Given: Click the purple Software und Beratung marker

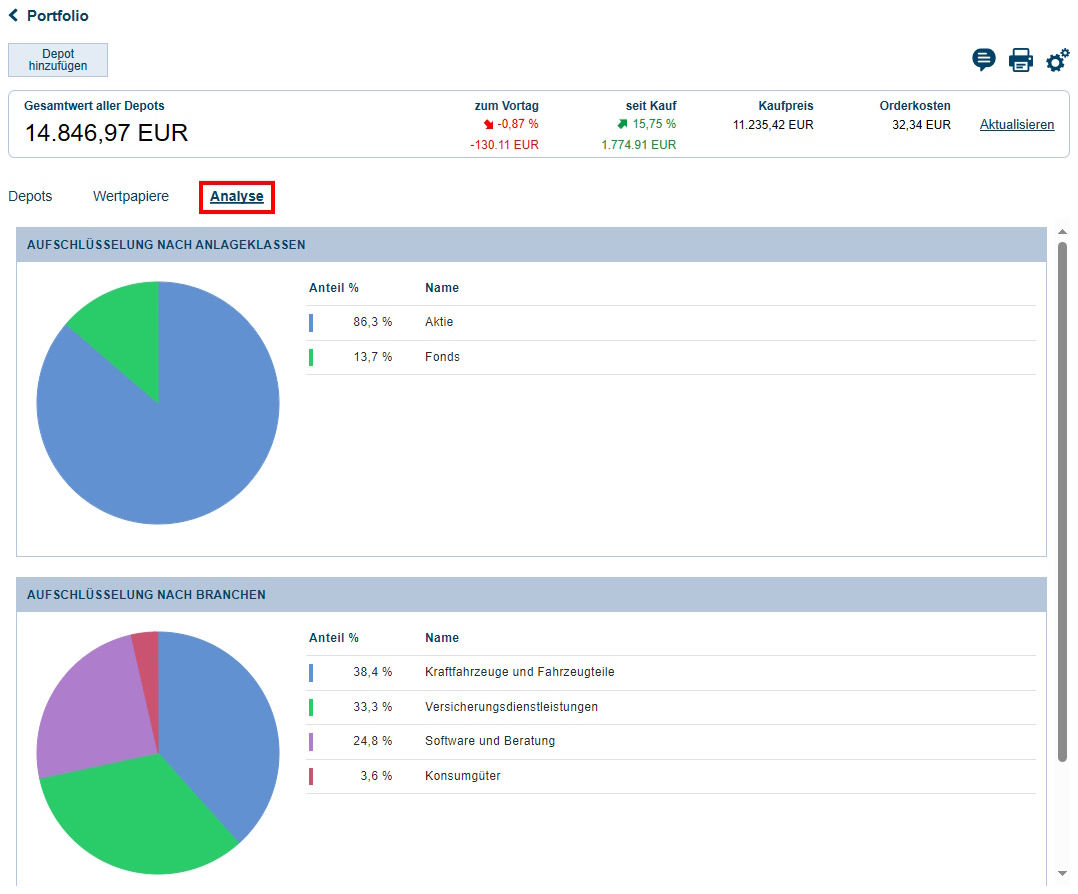Looking at the screenshot, I should coord(311,742).
